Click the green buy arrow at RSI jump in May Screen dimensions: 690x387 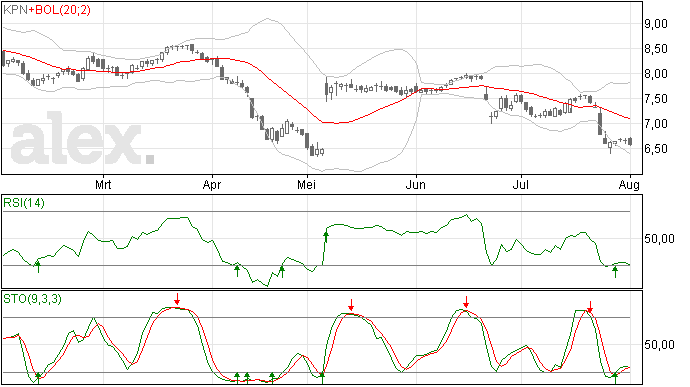(x=326, y=237)
